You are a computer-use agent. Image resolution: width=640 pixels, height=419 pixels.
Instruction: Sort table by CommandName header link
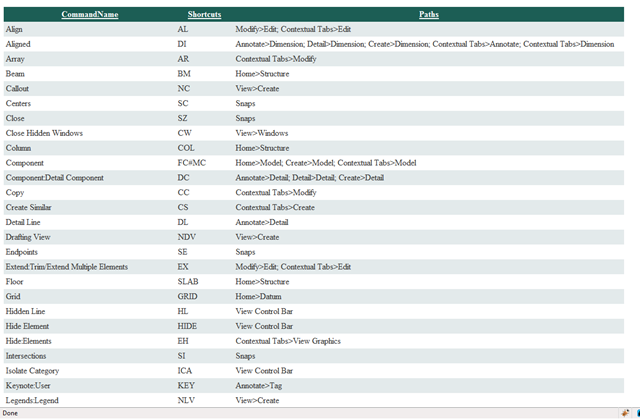click(90, 14)
